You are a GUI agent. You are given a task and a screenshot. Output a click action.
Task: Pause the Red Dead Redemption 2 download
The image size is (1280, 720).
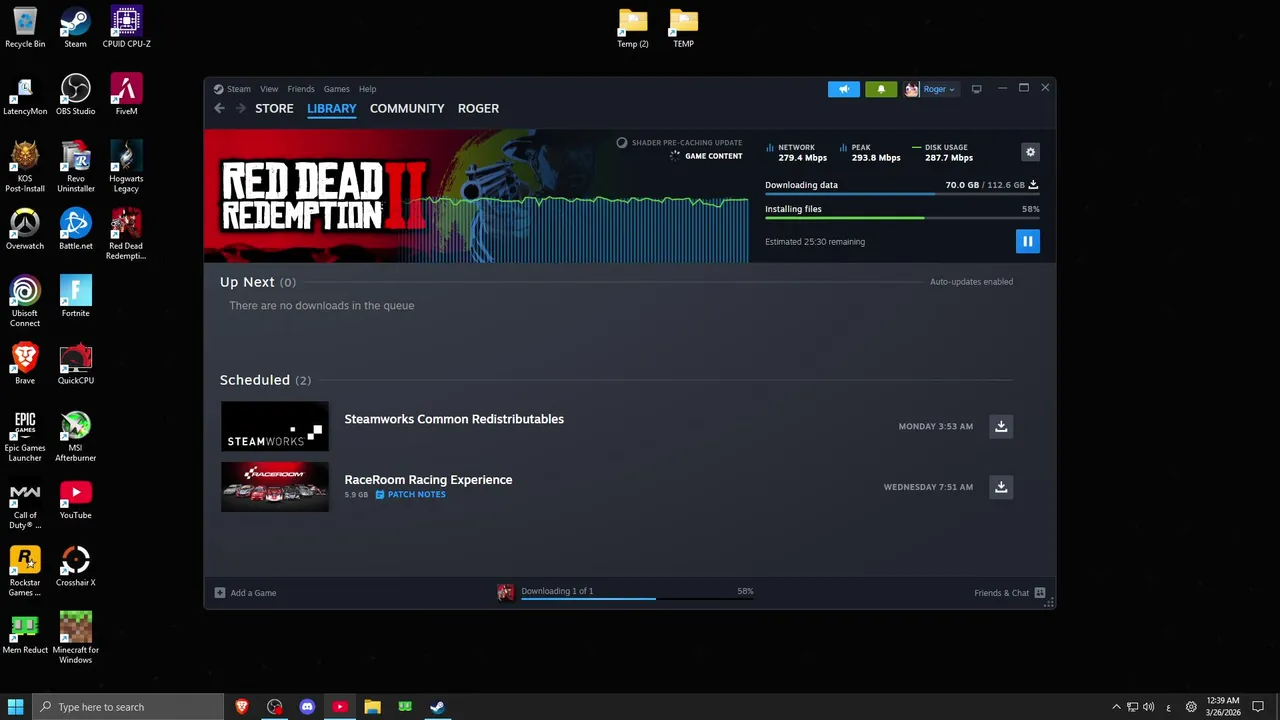[1027, 241]
